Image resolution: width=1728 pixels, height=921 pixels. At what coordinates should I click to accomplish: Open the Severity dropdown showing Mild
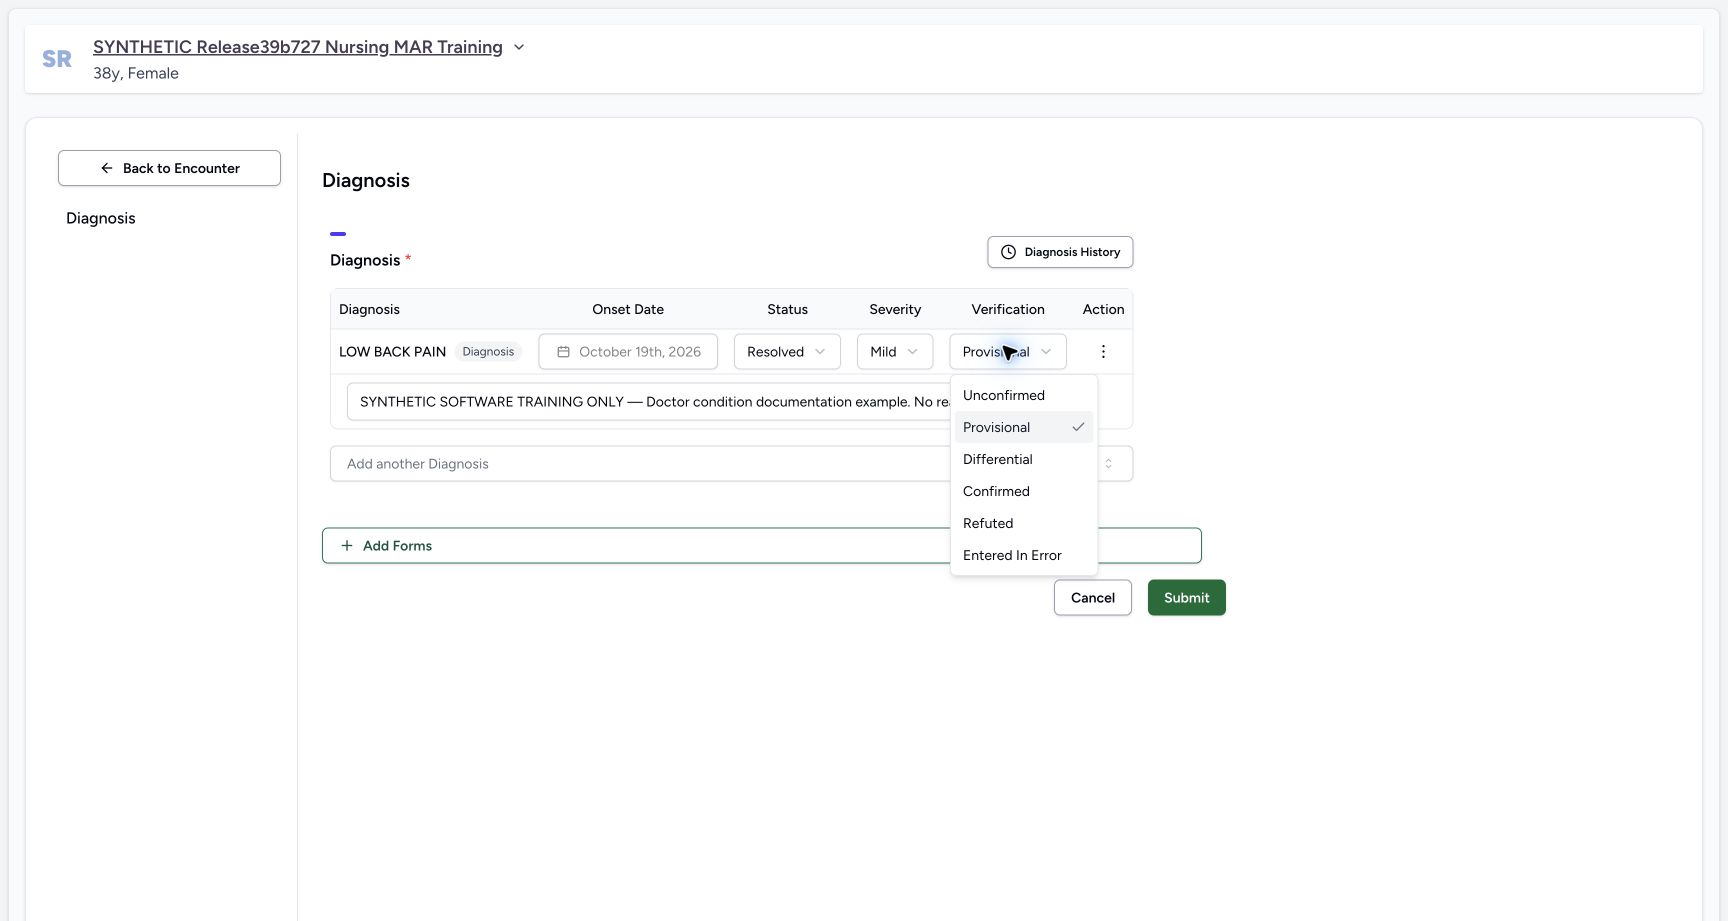(x=894, y=351)
